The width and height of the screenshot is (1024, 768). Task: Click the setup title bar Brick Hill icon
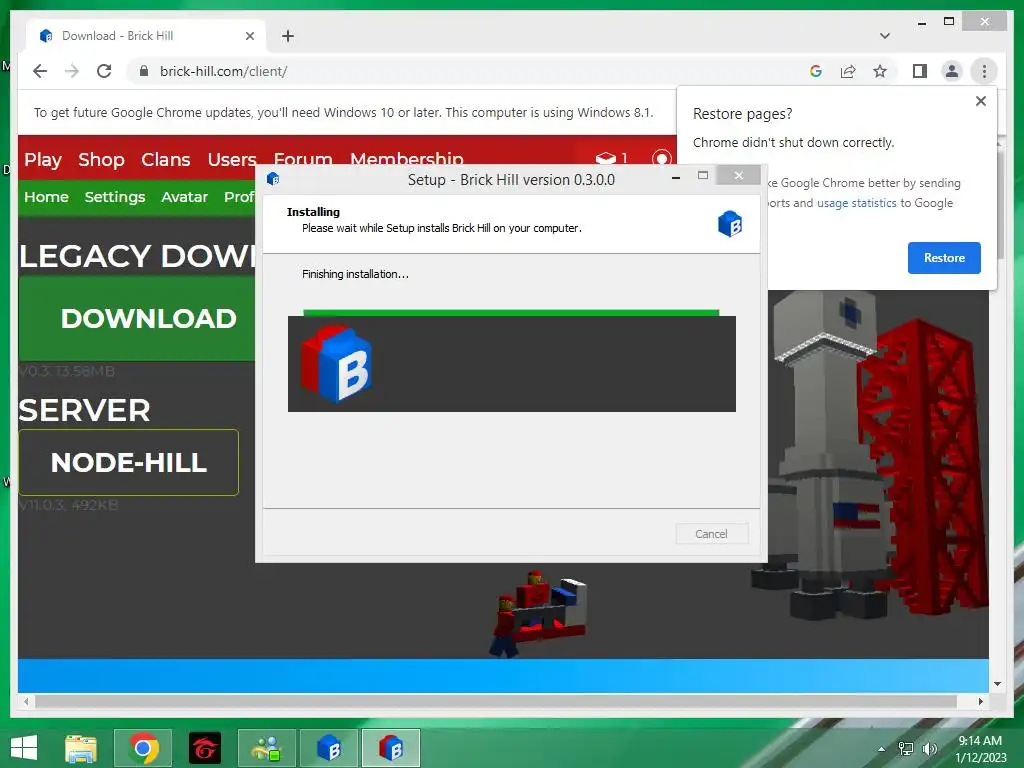[273, 179]
